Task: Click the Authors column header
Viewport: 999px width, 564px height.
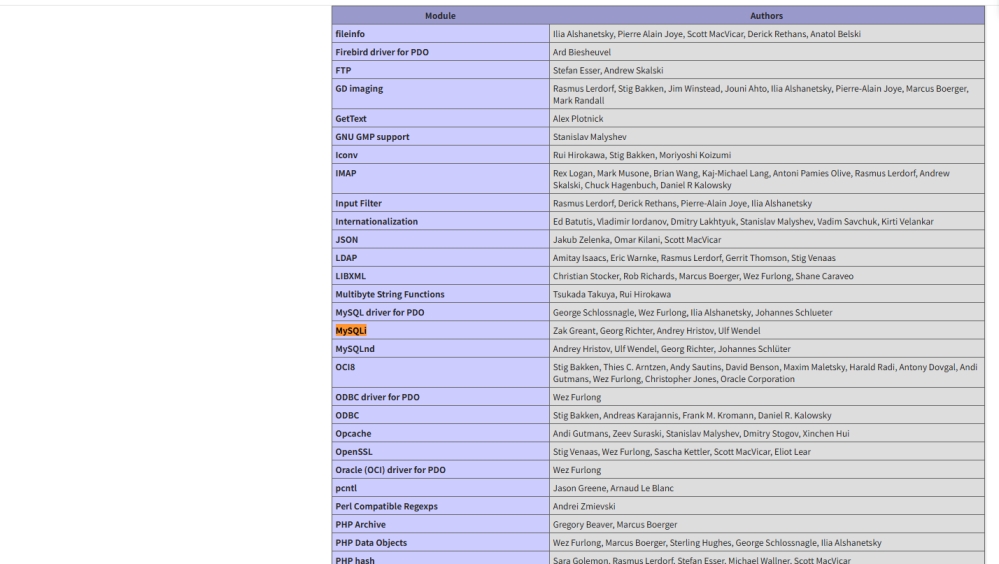Action: coord(766,15)
